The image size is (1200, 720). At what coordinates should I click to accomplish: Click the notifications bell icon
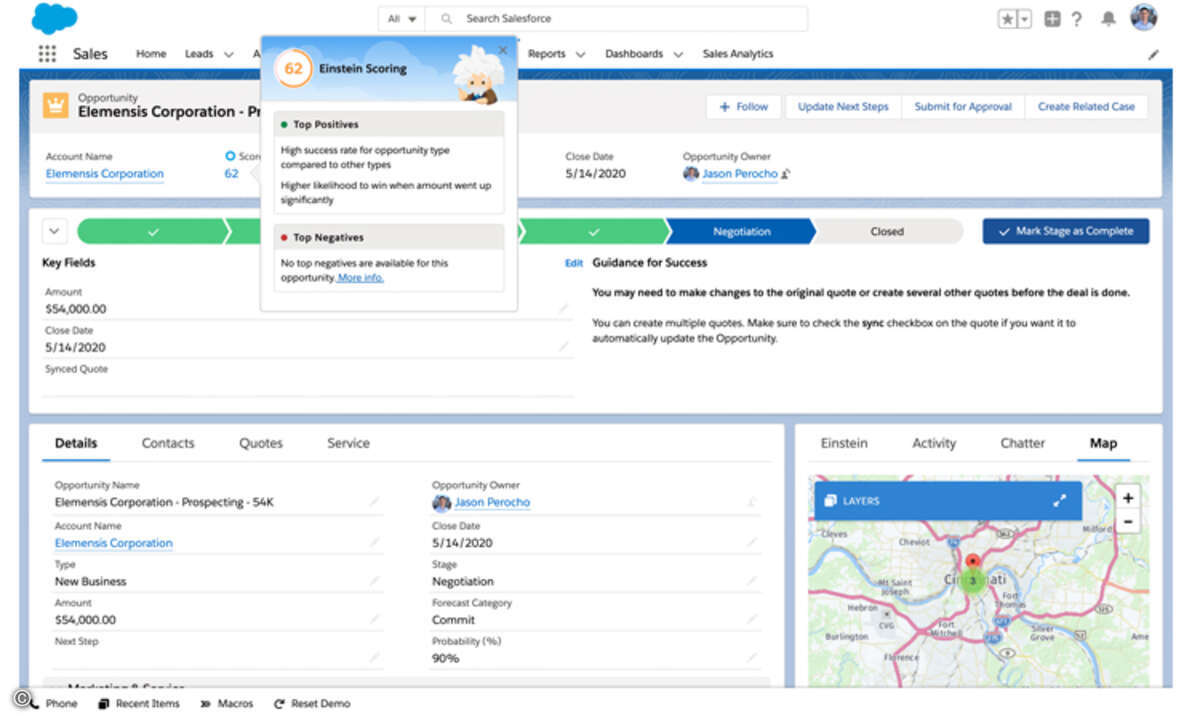[1108, 19]
